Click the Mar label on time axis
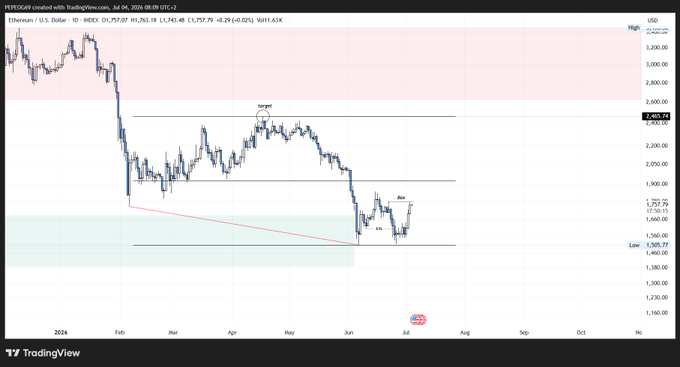The image size is (680, 367). click(x=173, y=332)
